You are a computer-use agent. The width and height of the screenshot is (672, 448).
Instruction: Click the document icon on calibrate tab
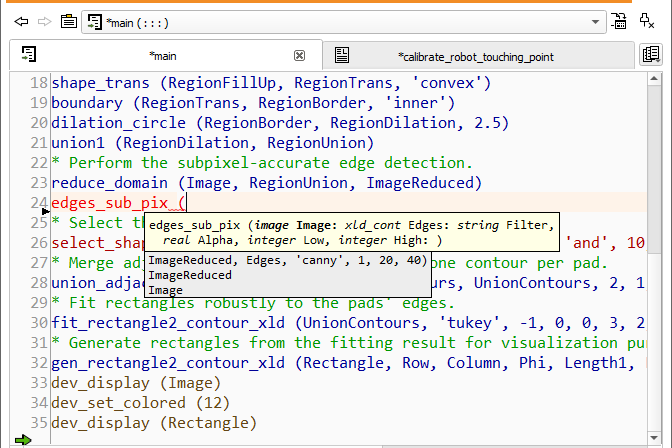(342, 55)
